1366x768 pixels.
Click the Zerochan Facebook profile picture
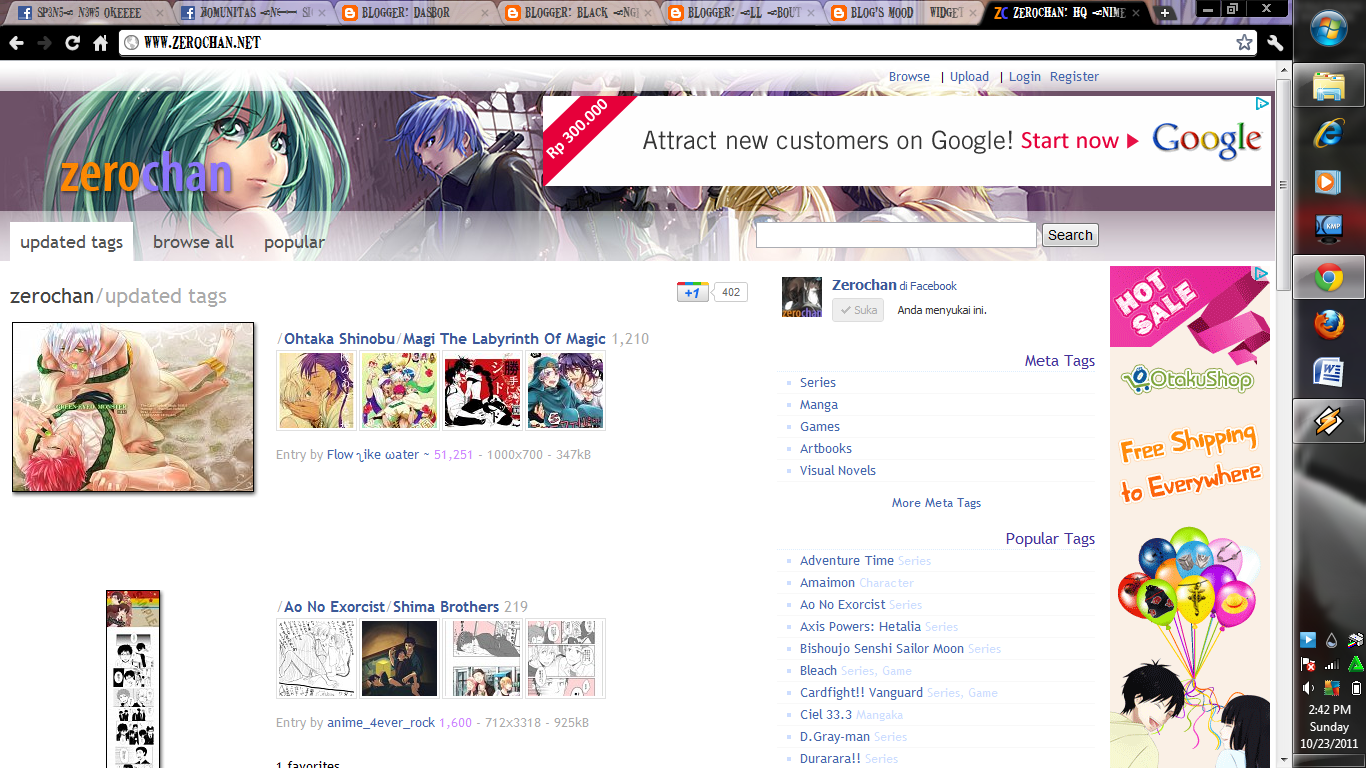click(802, 298)
